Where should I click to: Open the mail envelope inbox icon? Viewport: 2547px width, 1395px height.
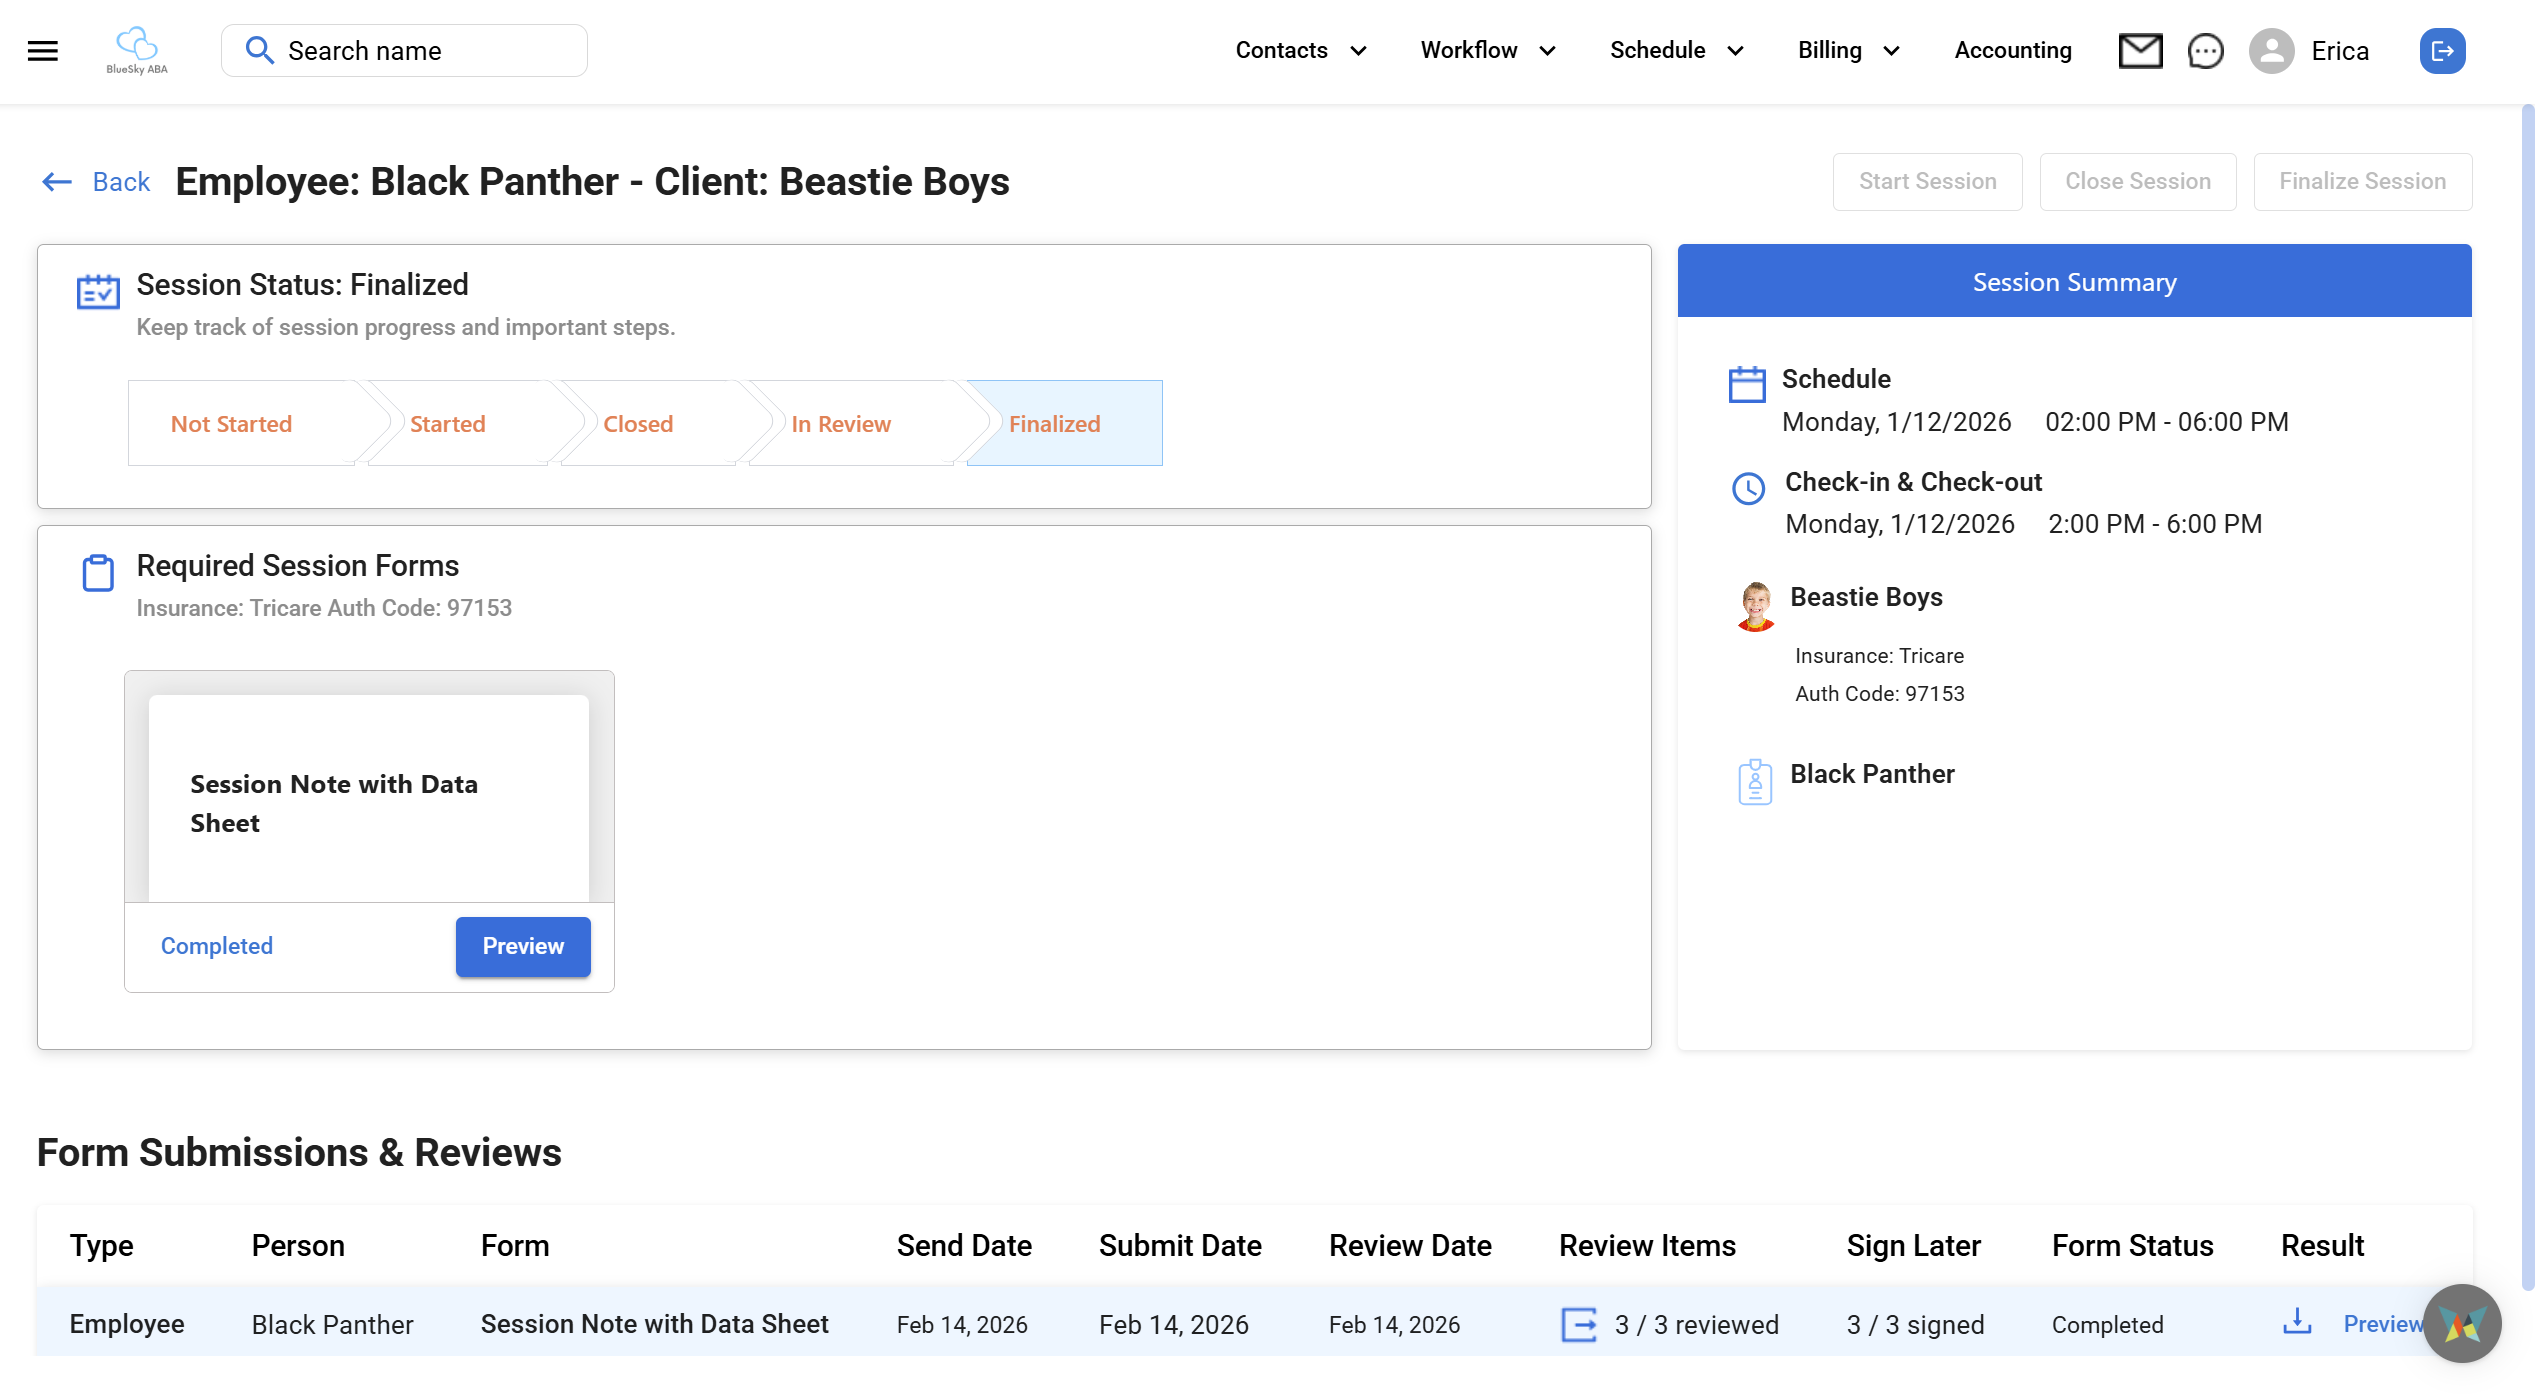point(2140,51)
